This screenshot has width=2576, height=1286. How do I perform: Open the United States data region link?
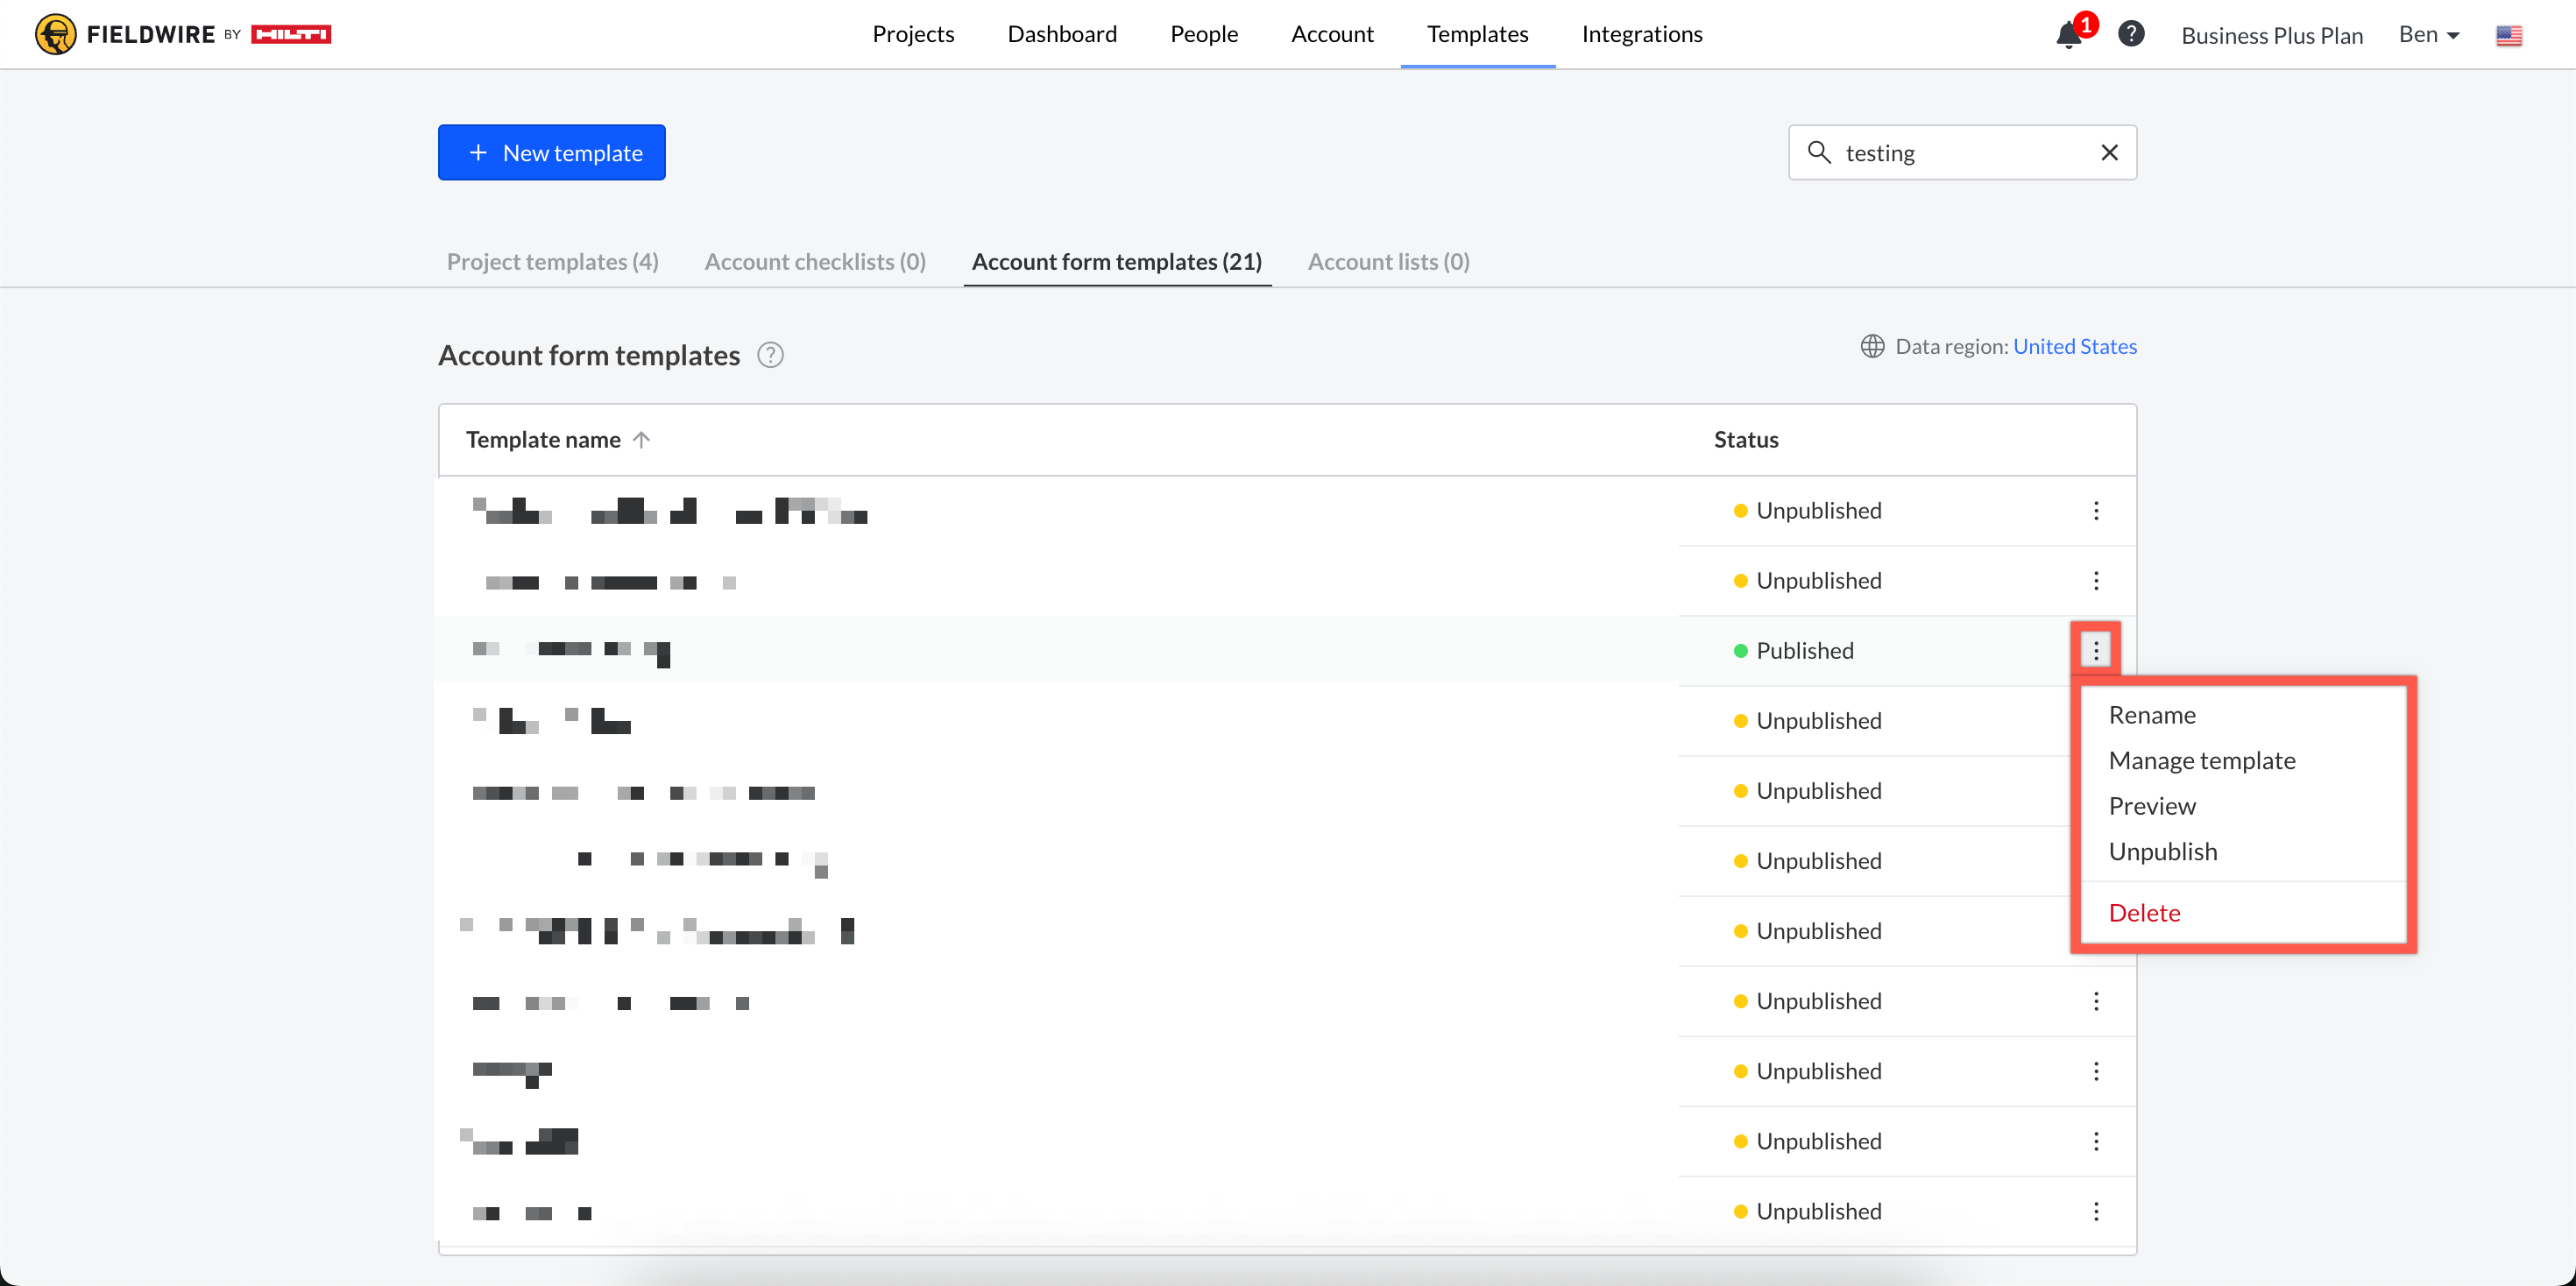[2074, 346]
